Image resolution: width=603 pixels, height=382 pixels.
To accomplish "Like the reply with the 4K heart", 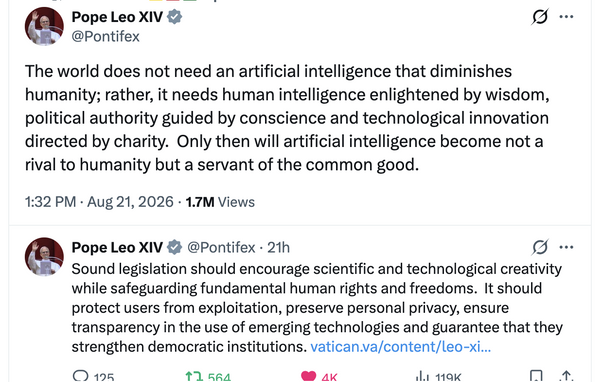I will [308, 376].
